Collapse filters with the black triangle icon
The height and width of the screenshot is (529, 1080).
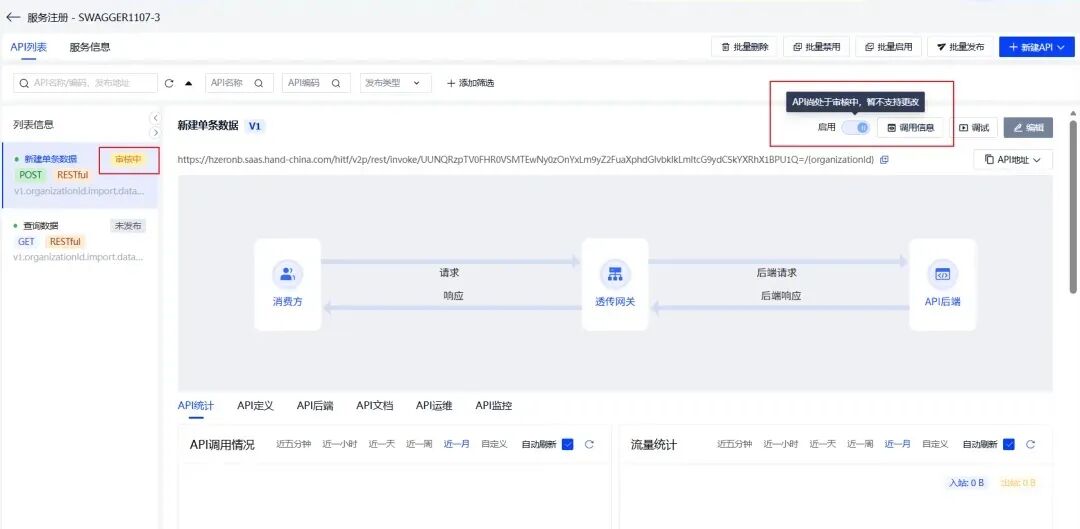coord(189,83)
